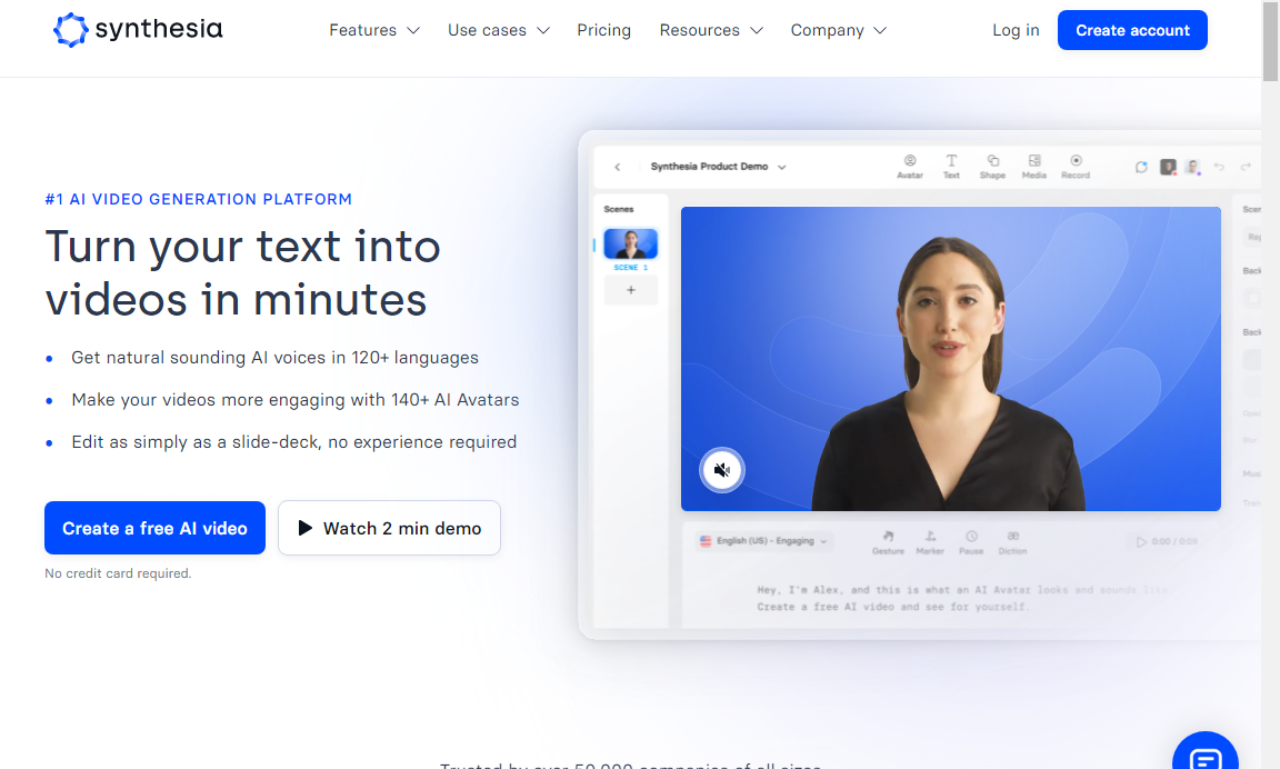Click the Text tool icon in the demo
Viewport: 1280px width, 769px height.
point(951,166)
